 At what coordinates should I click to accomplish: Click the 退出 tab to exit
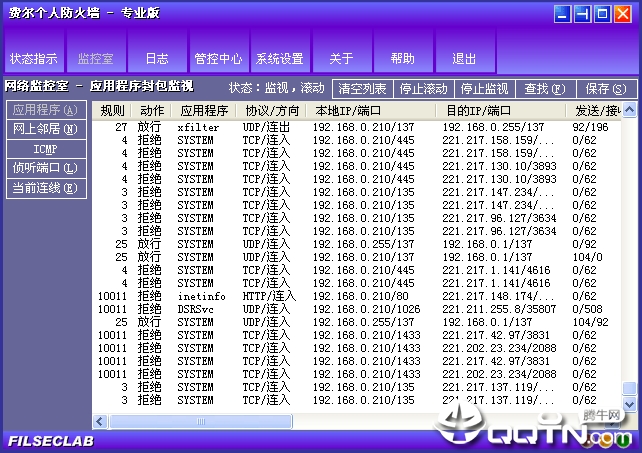point(465,51)
